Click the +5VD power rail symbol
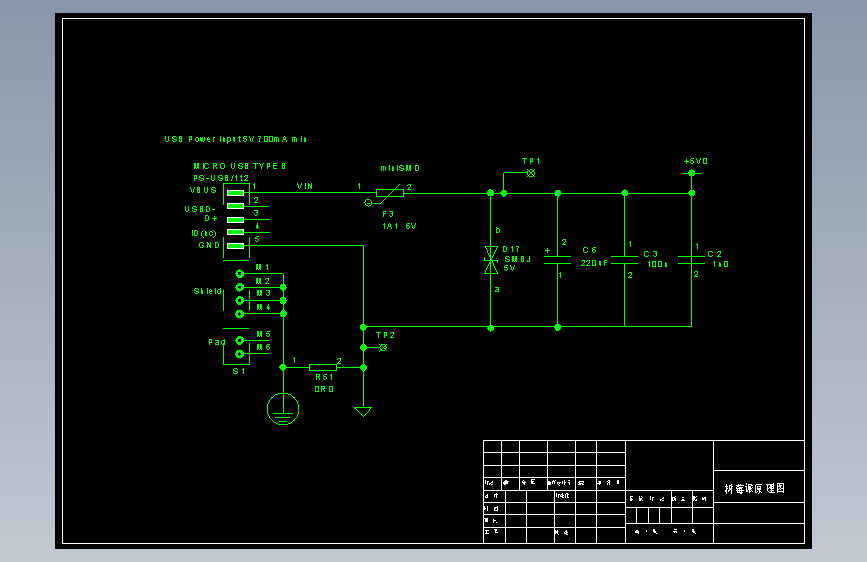867x562 pixels. [691, 173]
